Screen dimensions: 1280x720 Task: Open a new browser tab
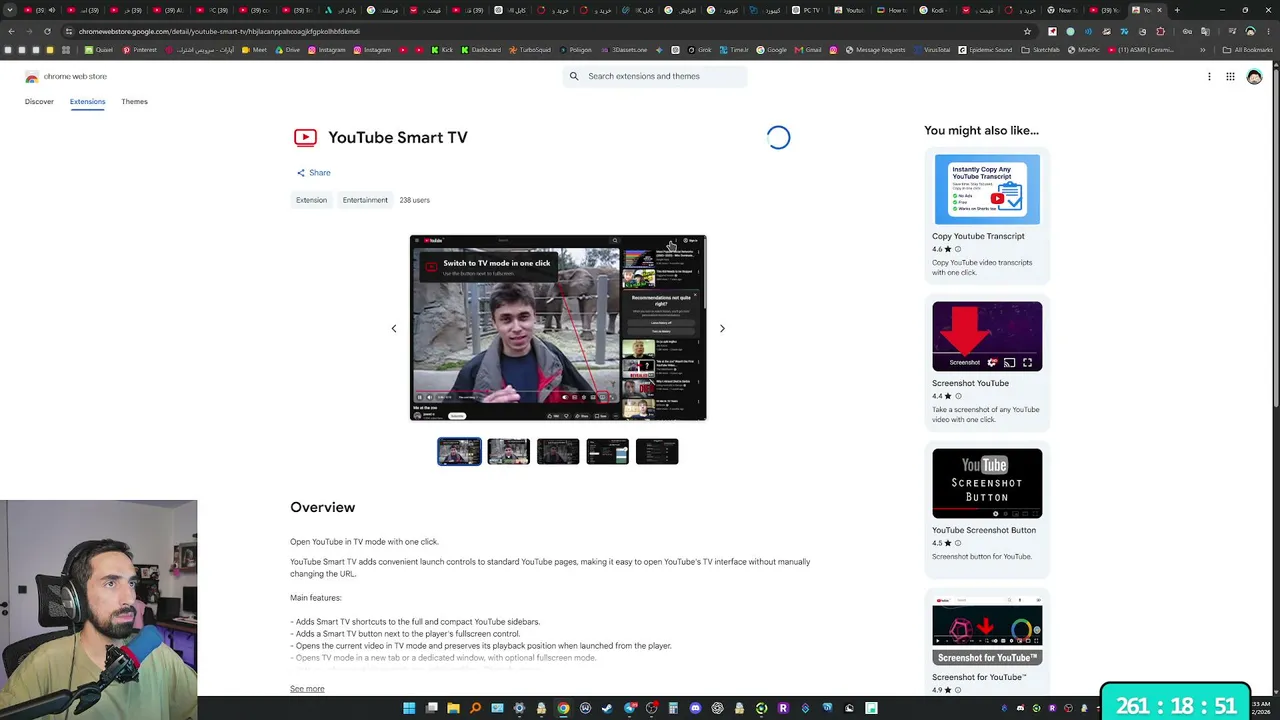coord(1176,10)
